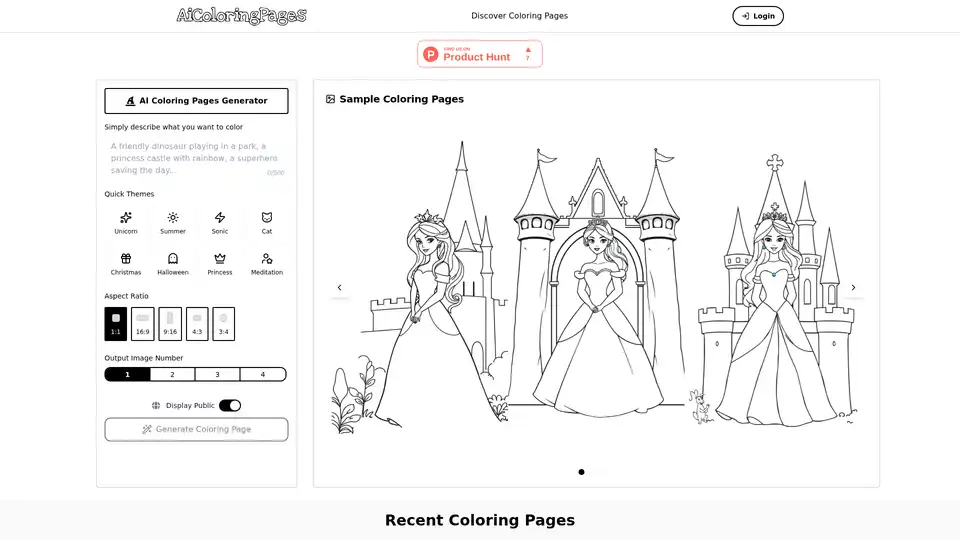Select the Meditation theme icon
The width and height of the screenshot is (960, 540).
click(267, 259)
